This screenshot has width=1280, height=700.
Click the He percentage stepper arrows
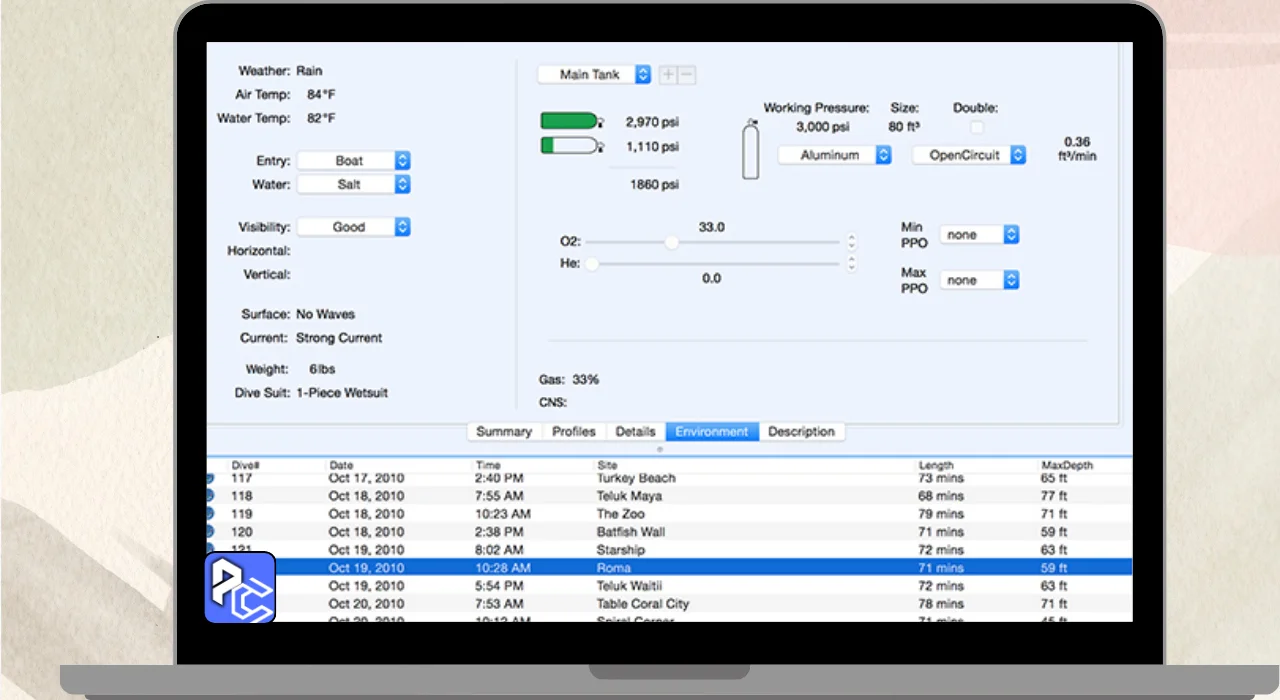pos(851,264)
